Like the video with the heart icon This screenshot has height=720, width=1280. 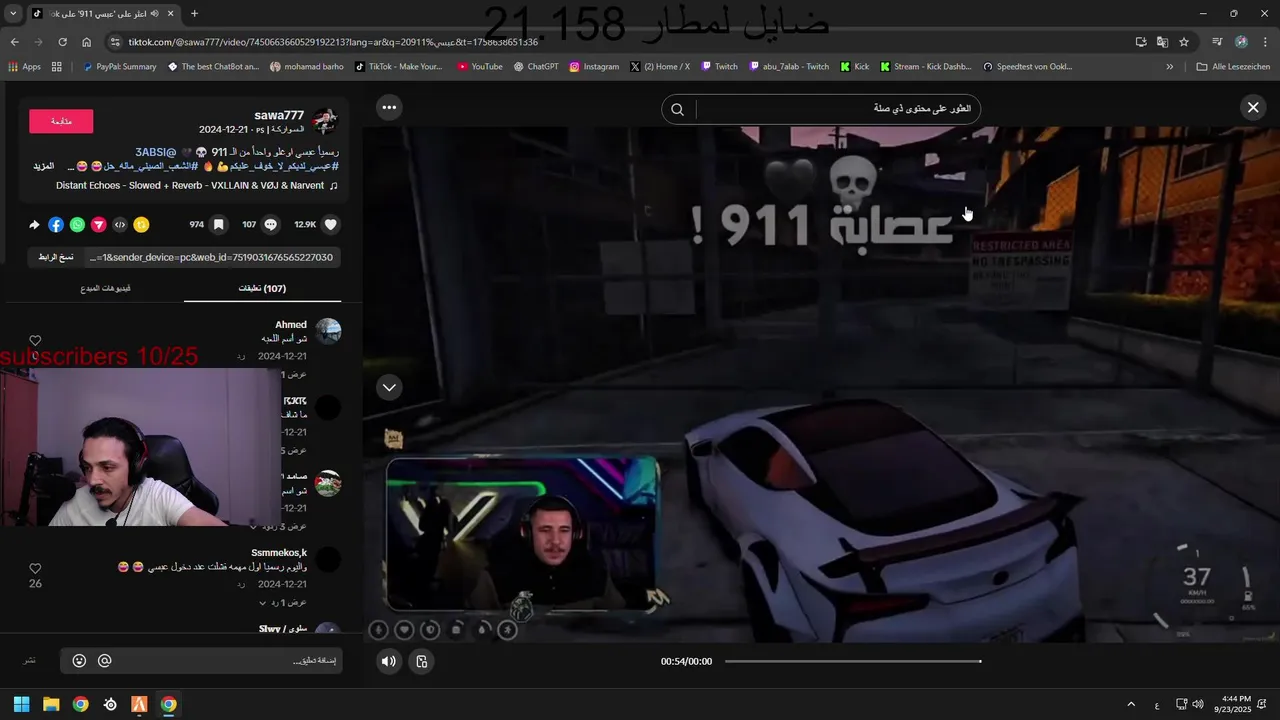[331, 225]
